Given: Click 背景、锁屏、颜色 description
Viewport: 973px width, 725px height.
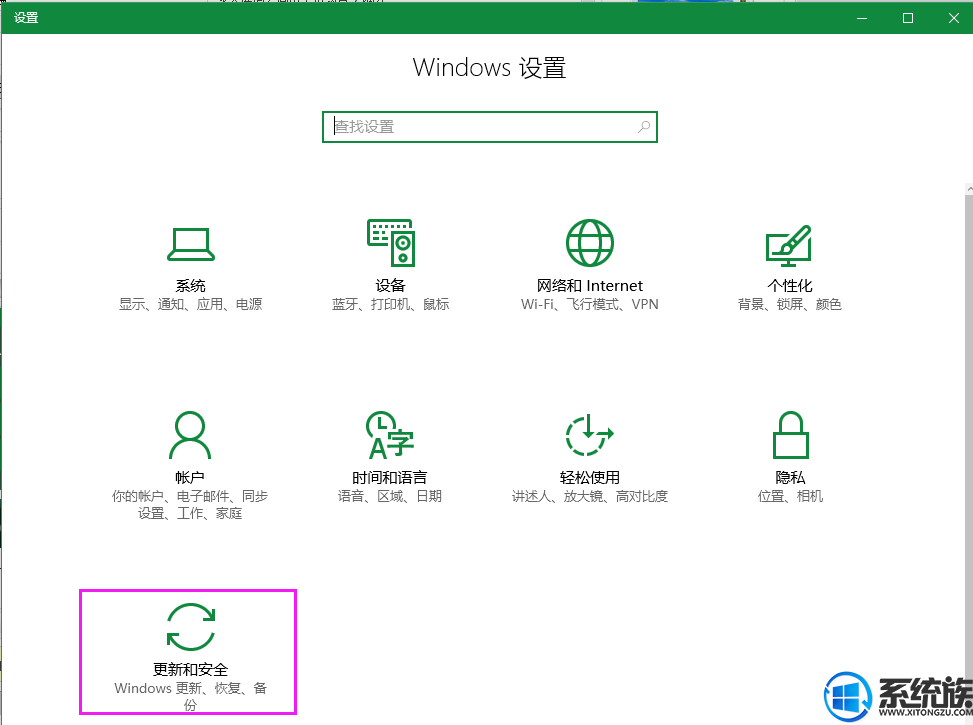Looking at the screenshot, I should point(789,304).
